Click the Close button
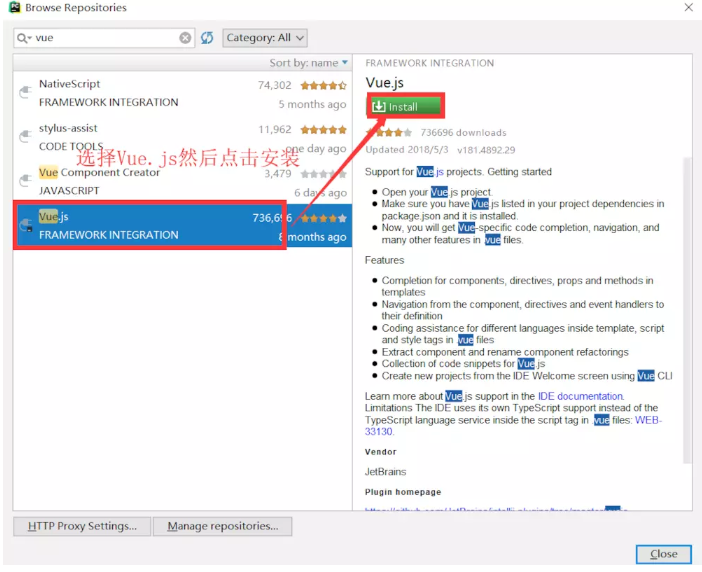Image resolution: width=702 pixels, height=572 pixels. point(663,555)
